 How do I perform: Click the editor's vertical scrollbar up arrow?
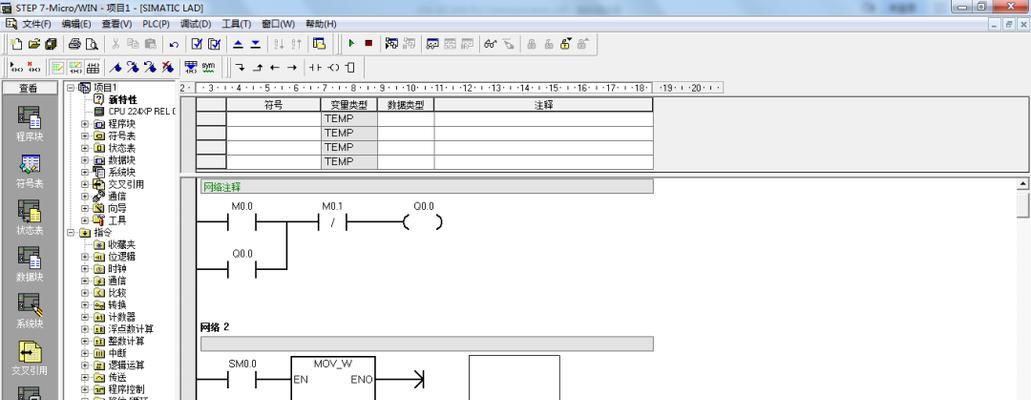click(1023, 184)
